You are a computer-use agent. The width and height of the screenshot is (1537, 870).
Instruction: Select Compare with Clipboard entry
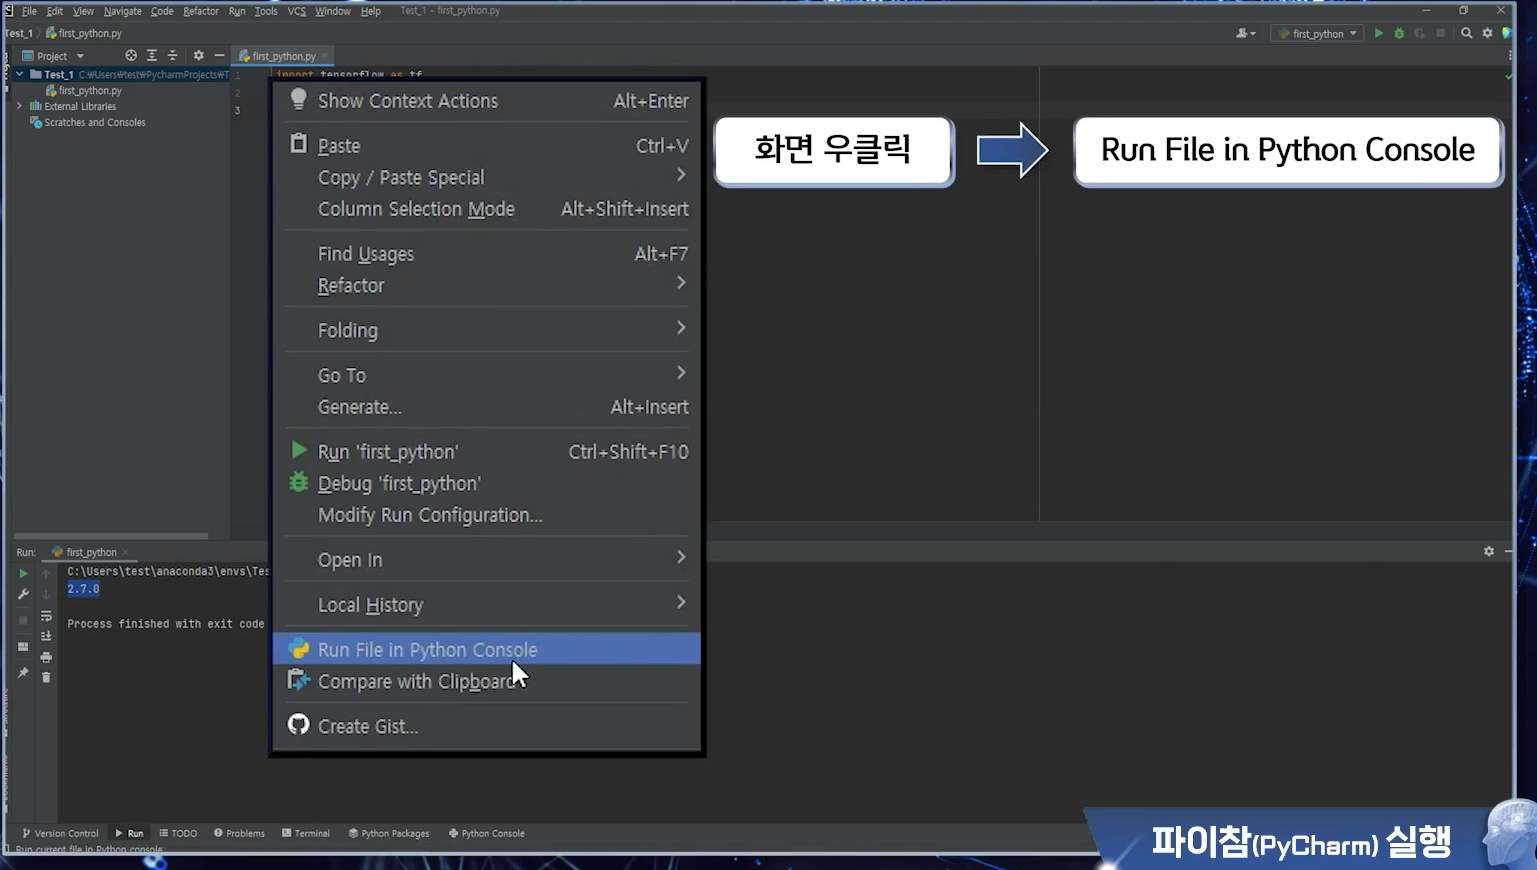tap(486, 682)
